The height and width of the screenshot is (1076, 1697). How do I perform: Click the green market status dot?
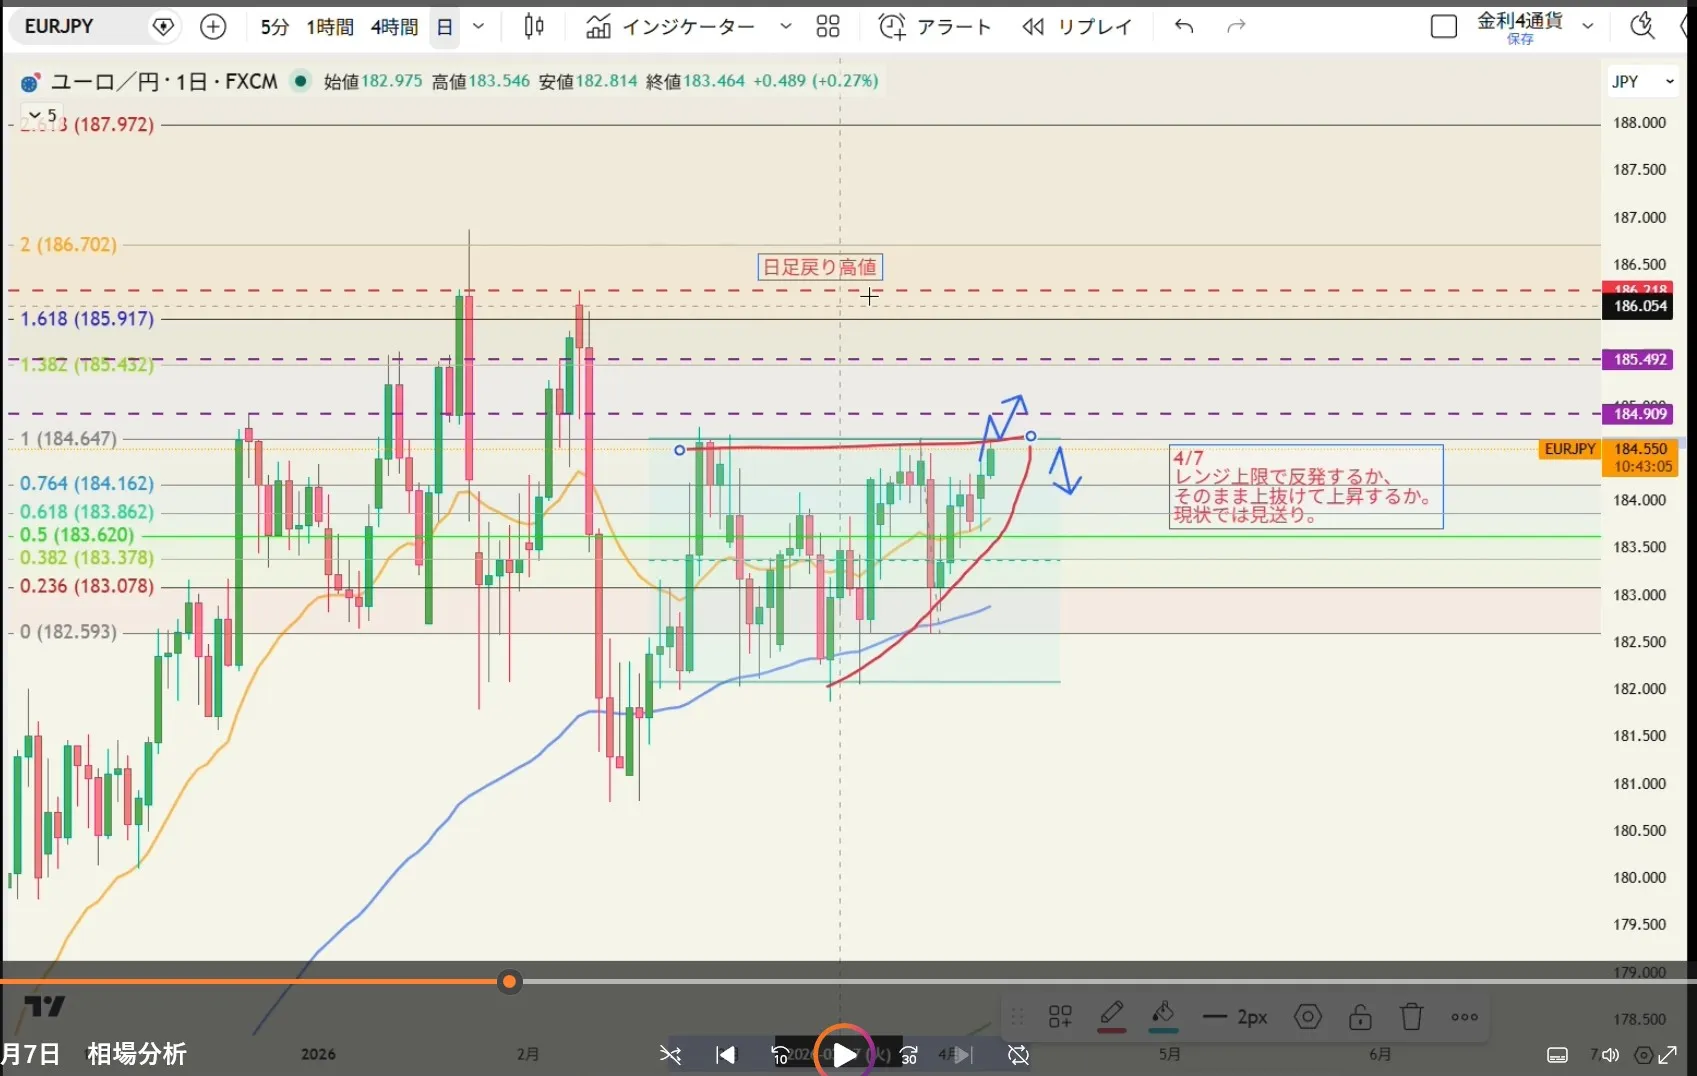[300, 81]
